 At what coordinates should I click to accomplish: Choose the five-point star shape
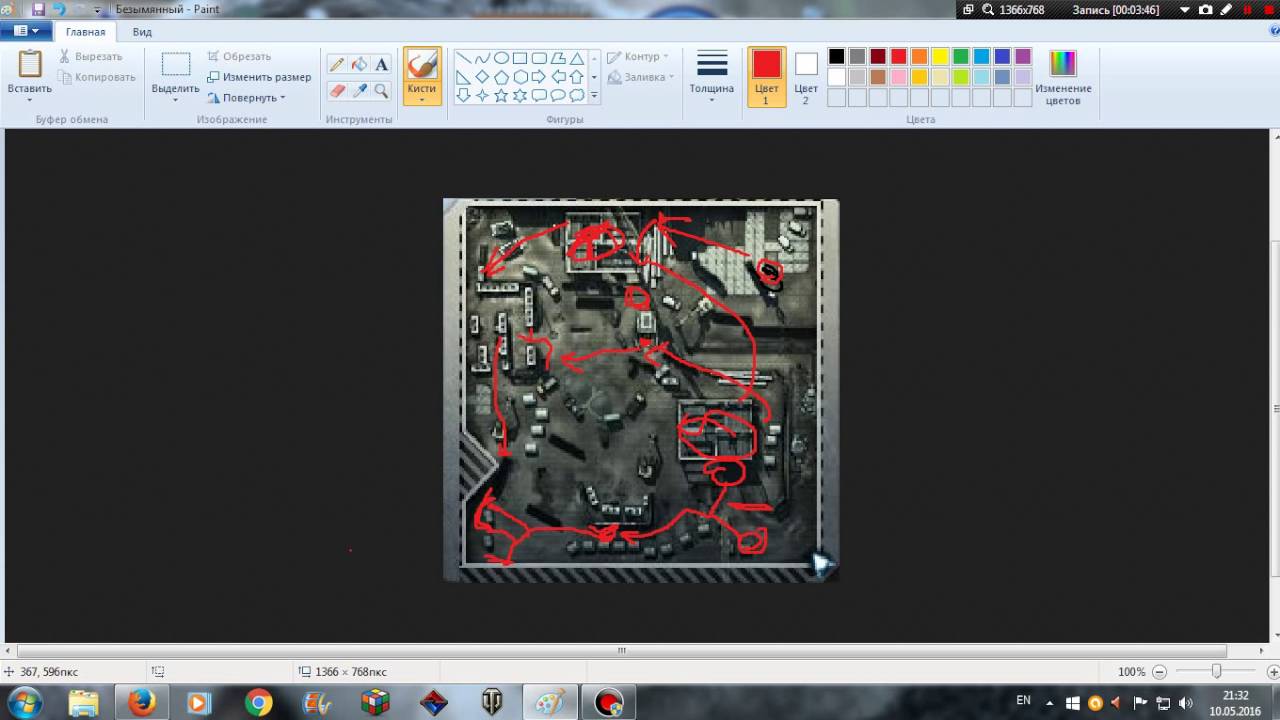point(502,96)
